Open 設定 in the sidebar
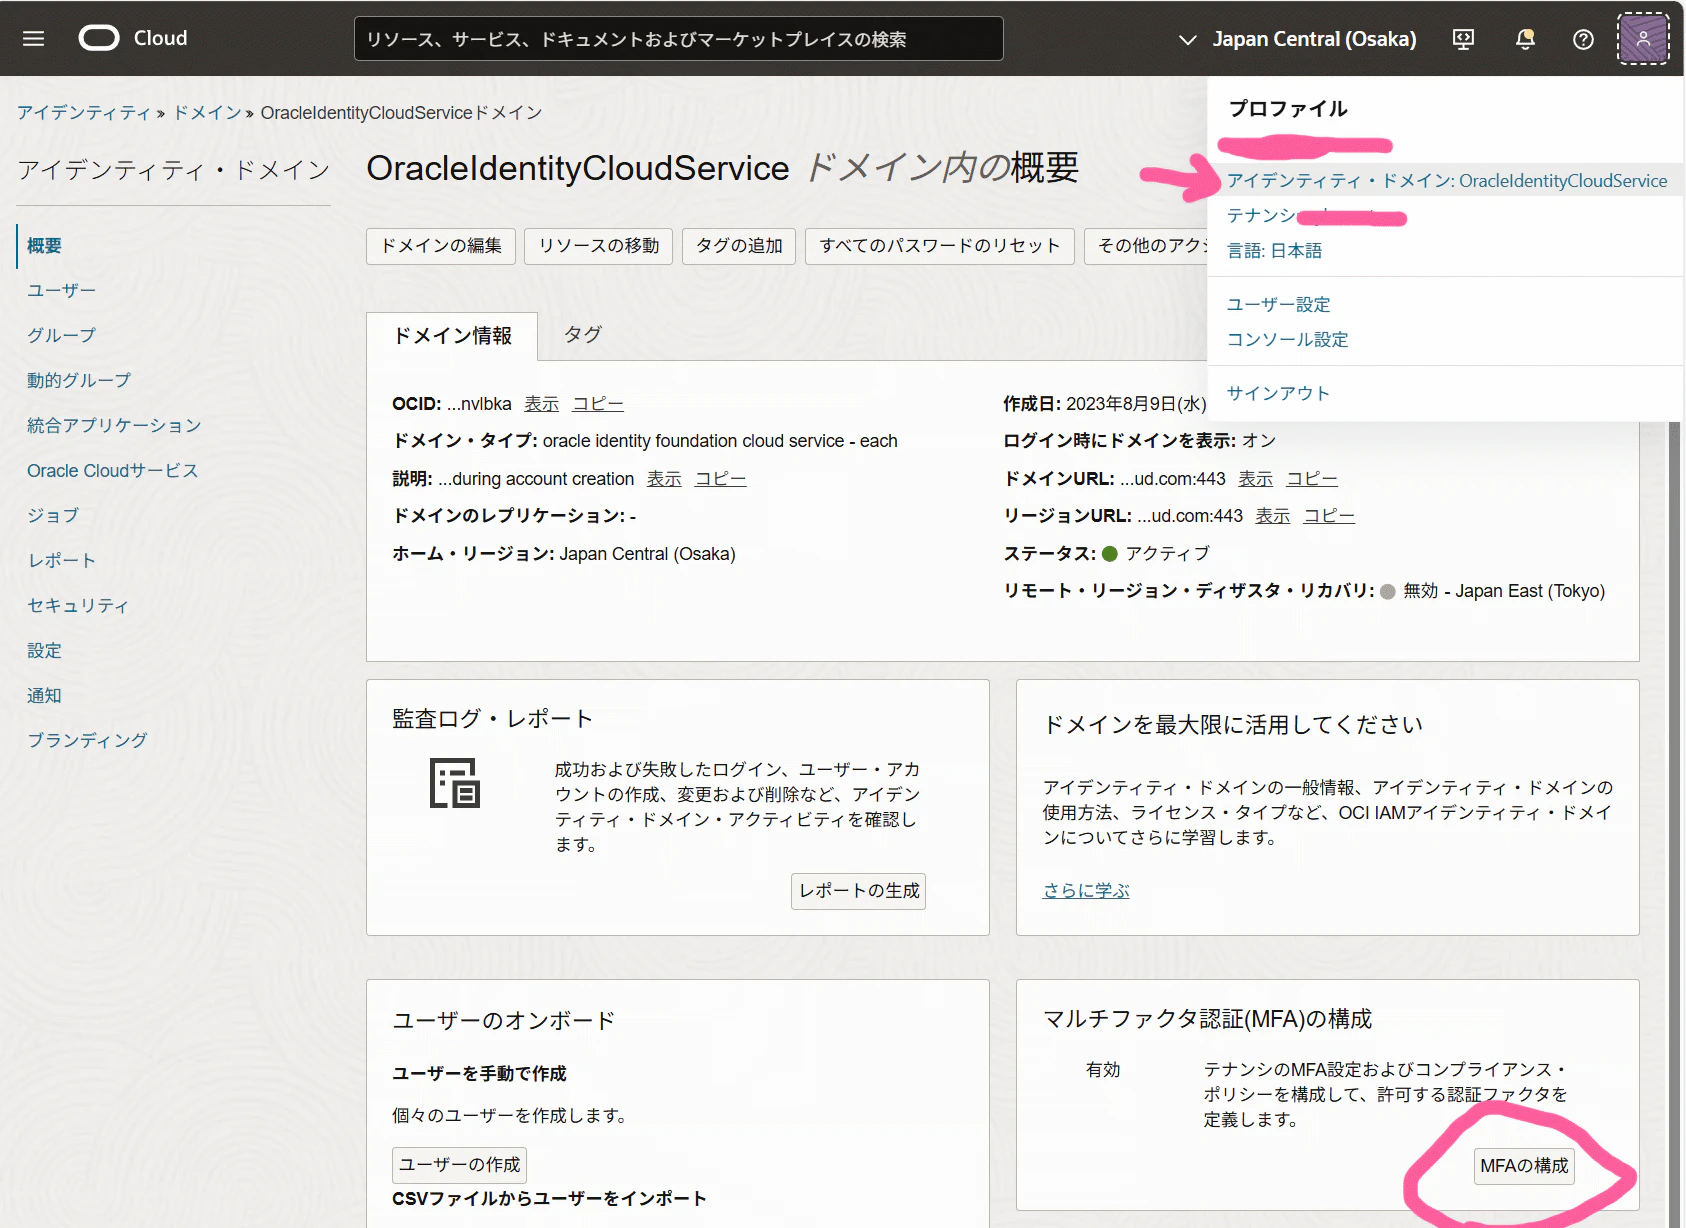1686x1228 pixels. (44, 651)
